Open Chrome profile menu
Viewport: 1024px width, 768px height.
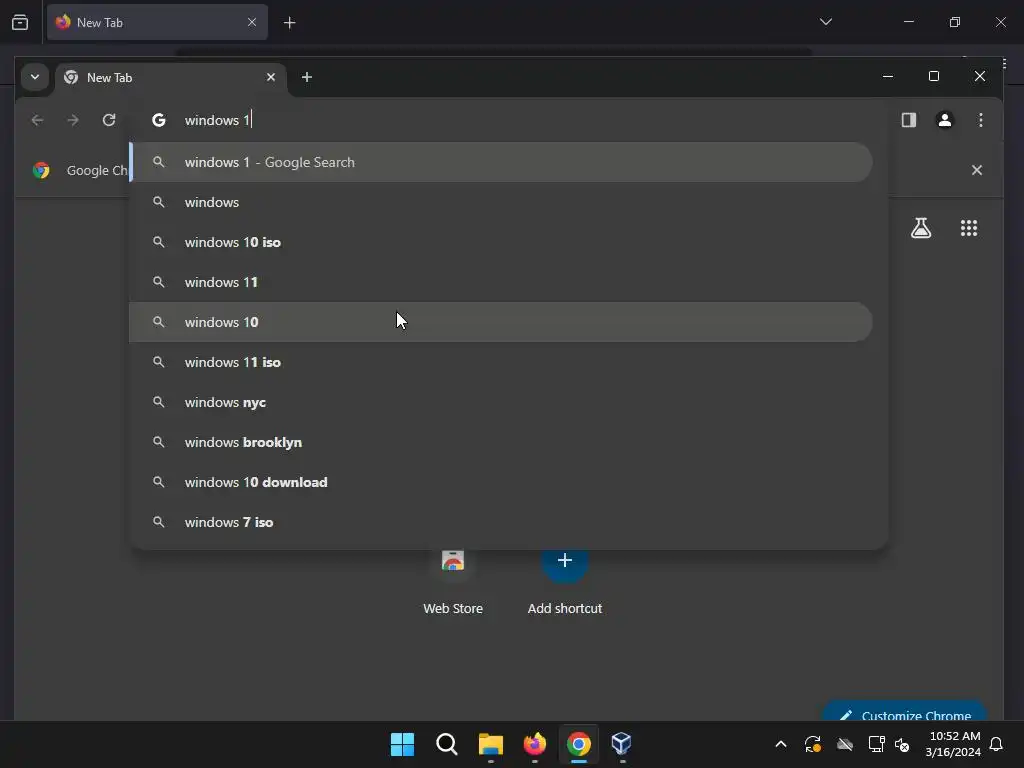click(944, 120)
